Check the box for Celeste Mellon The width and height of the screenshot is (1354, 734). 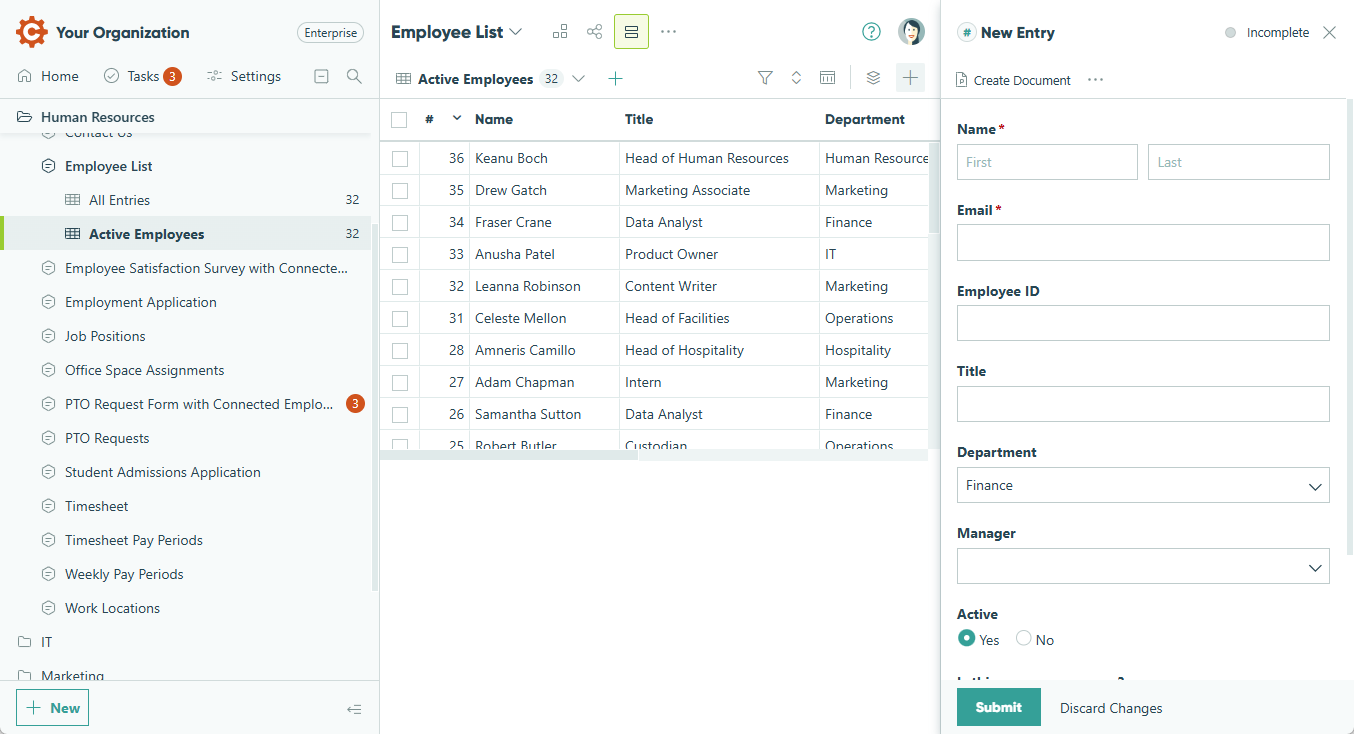(400, 318)
